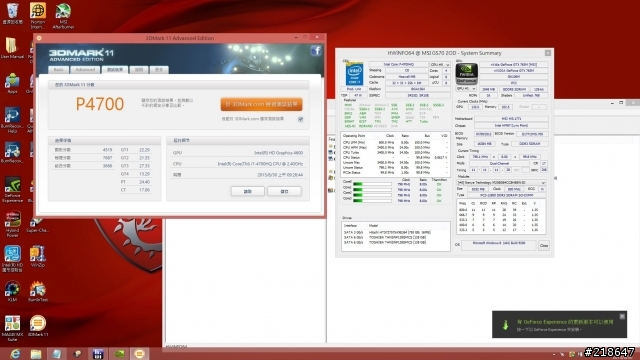The width and height of the screenshot is (640, 360).
Task: Click the 儲存 save button
Action: (x=284, y=191)
